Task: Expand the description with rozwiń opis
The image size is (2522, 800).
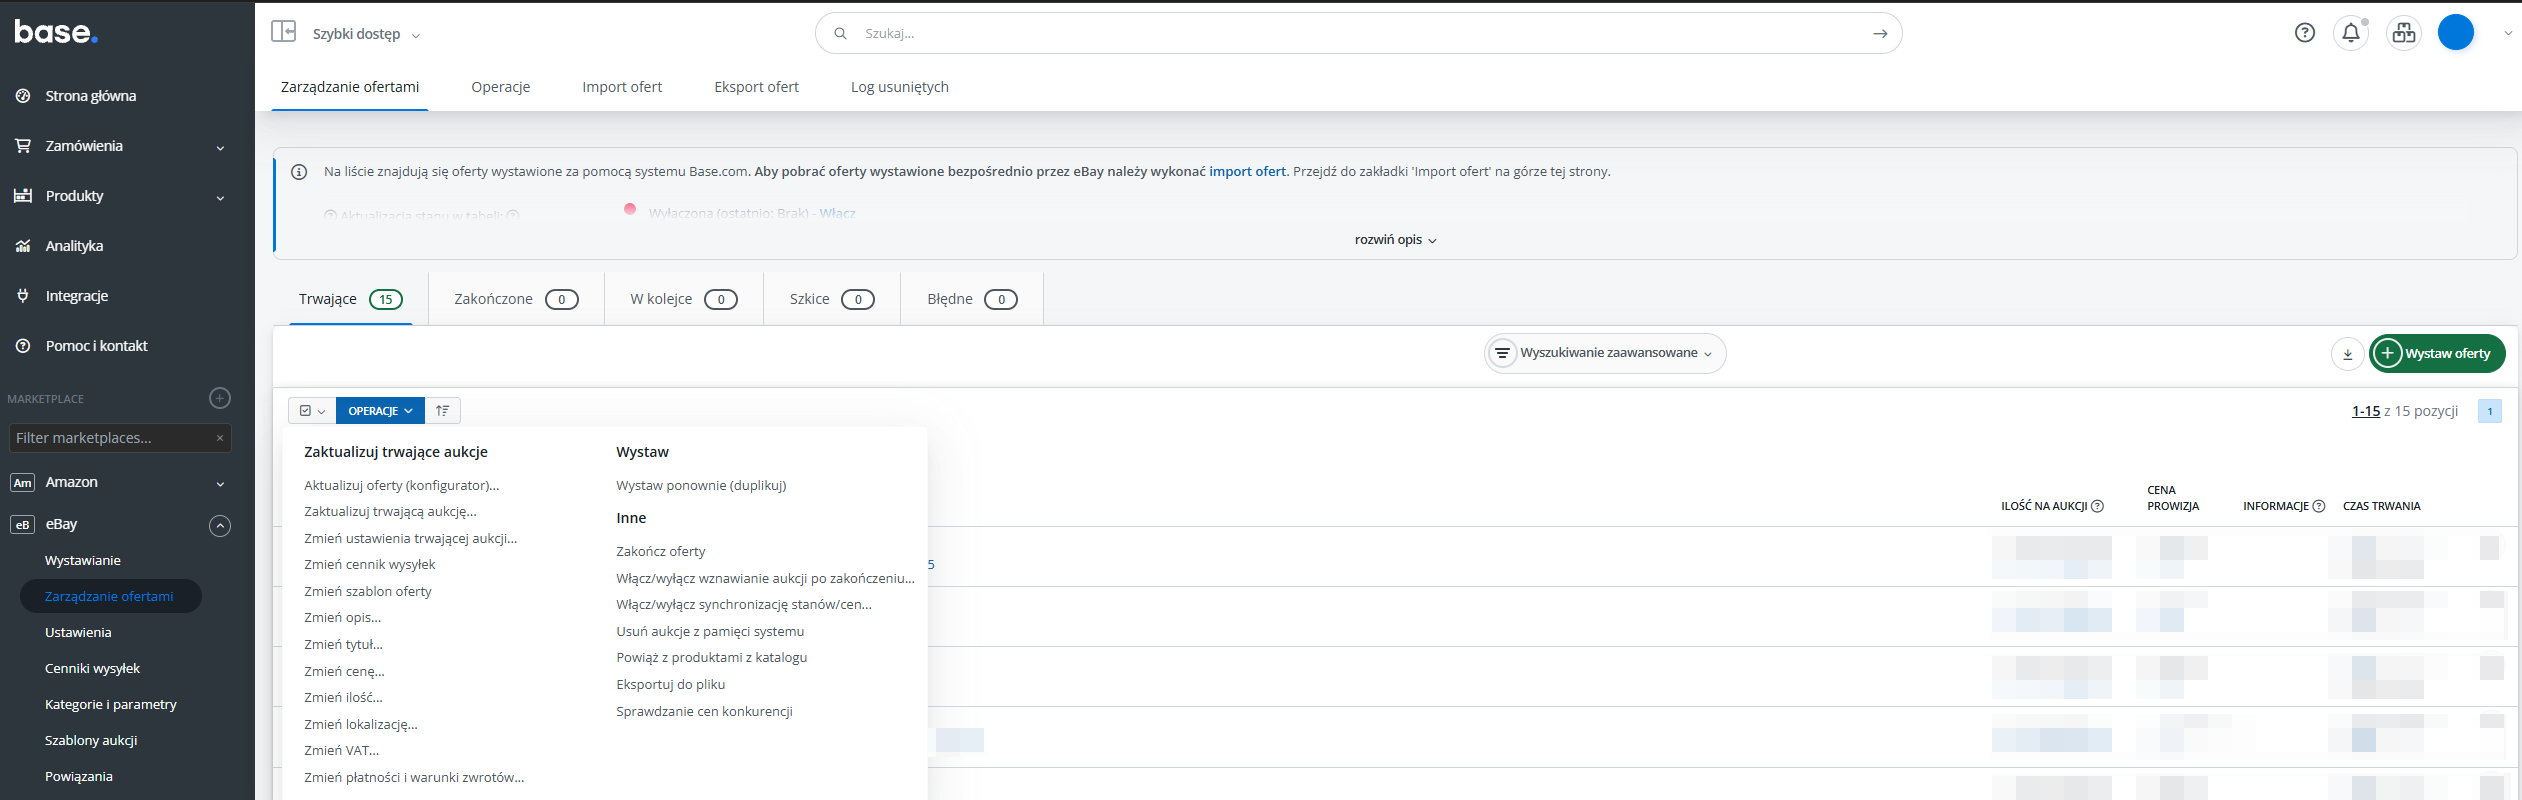Action: point(1395,240)
